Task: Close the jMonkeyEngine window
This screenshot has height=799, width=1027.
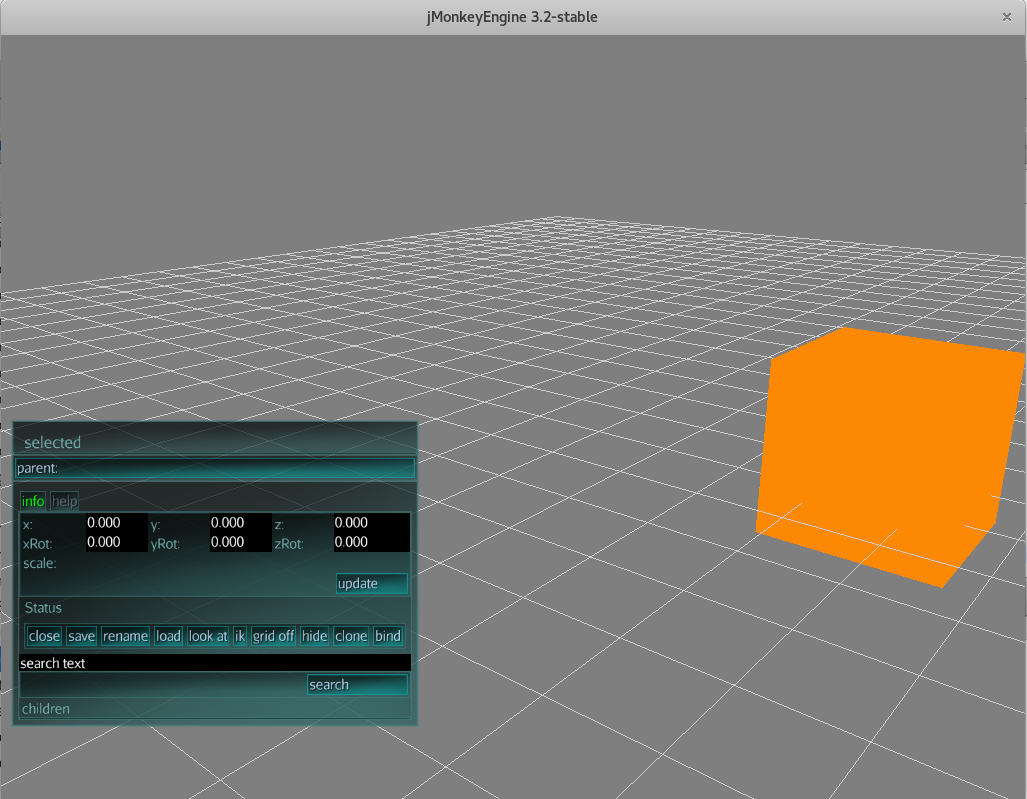Action: [x=1007, y=17]
